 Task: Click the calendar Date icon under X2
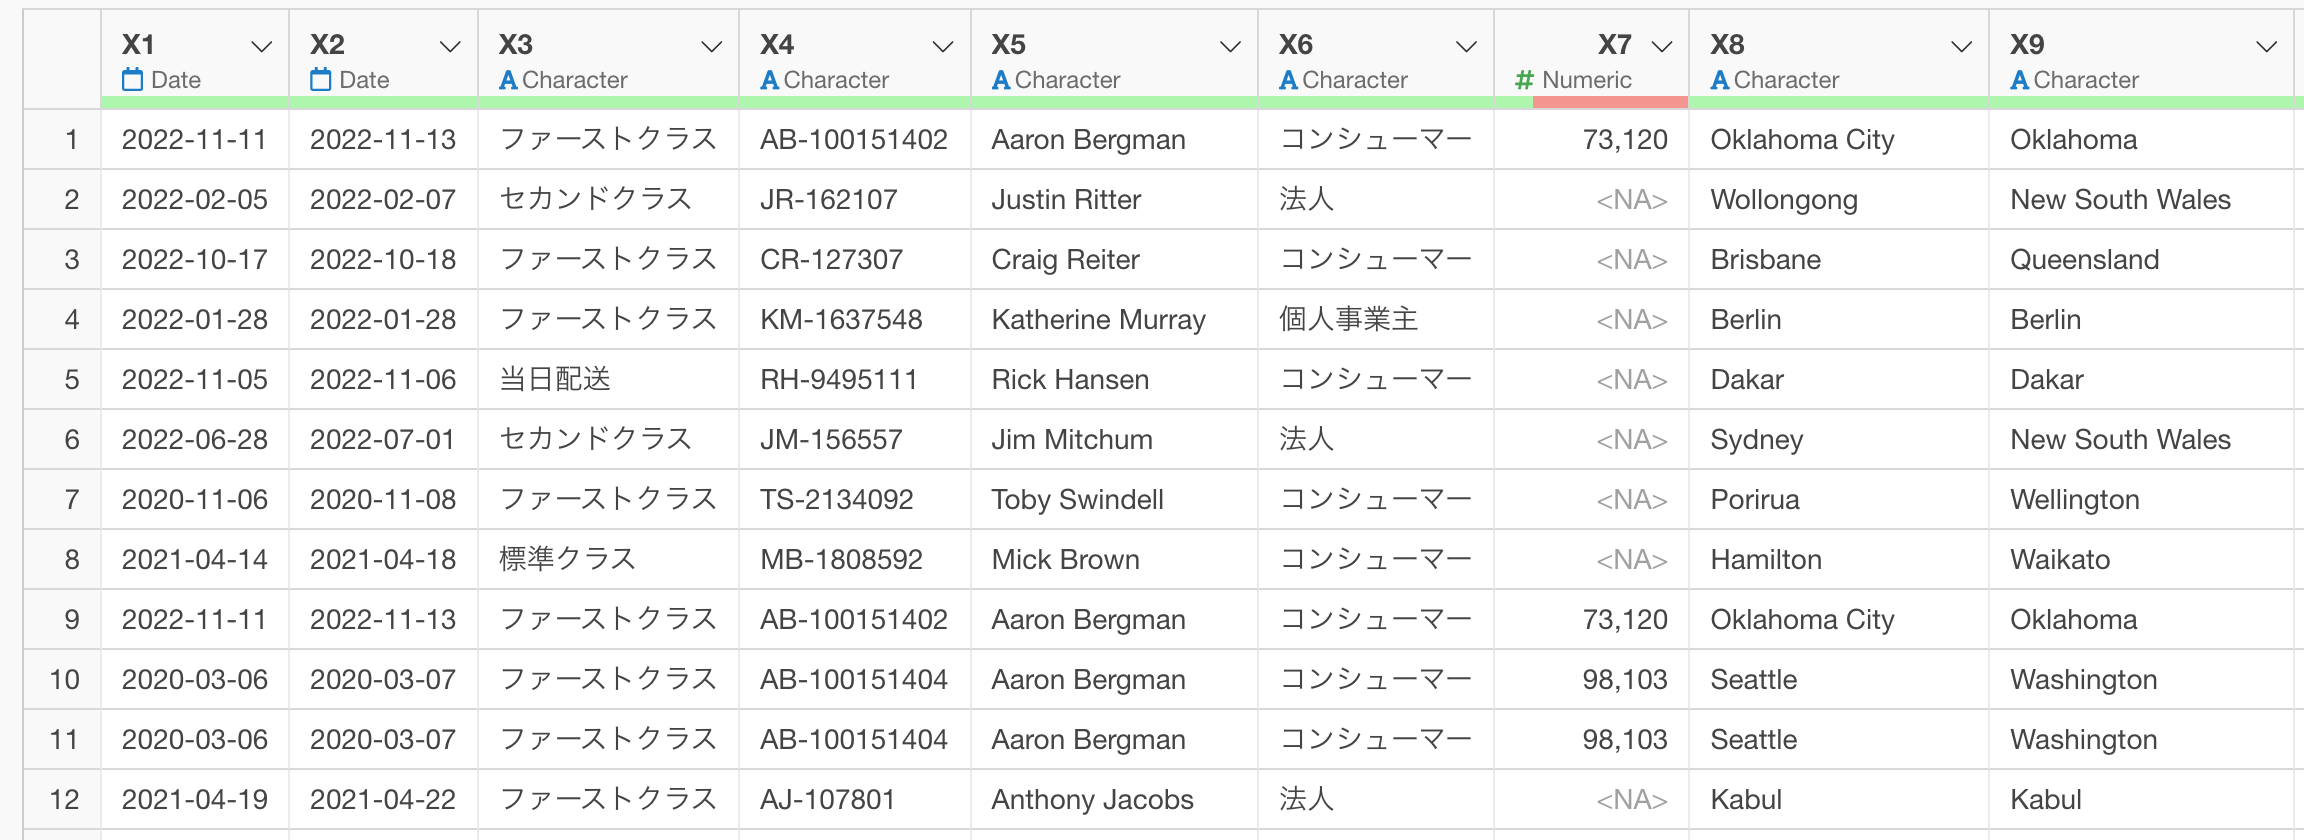320,80
